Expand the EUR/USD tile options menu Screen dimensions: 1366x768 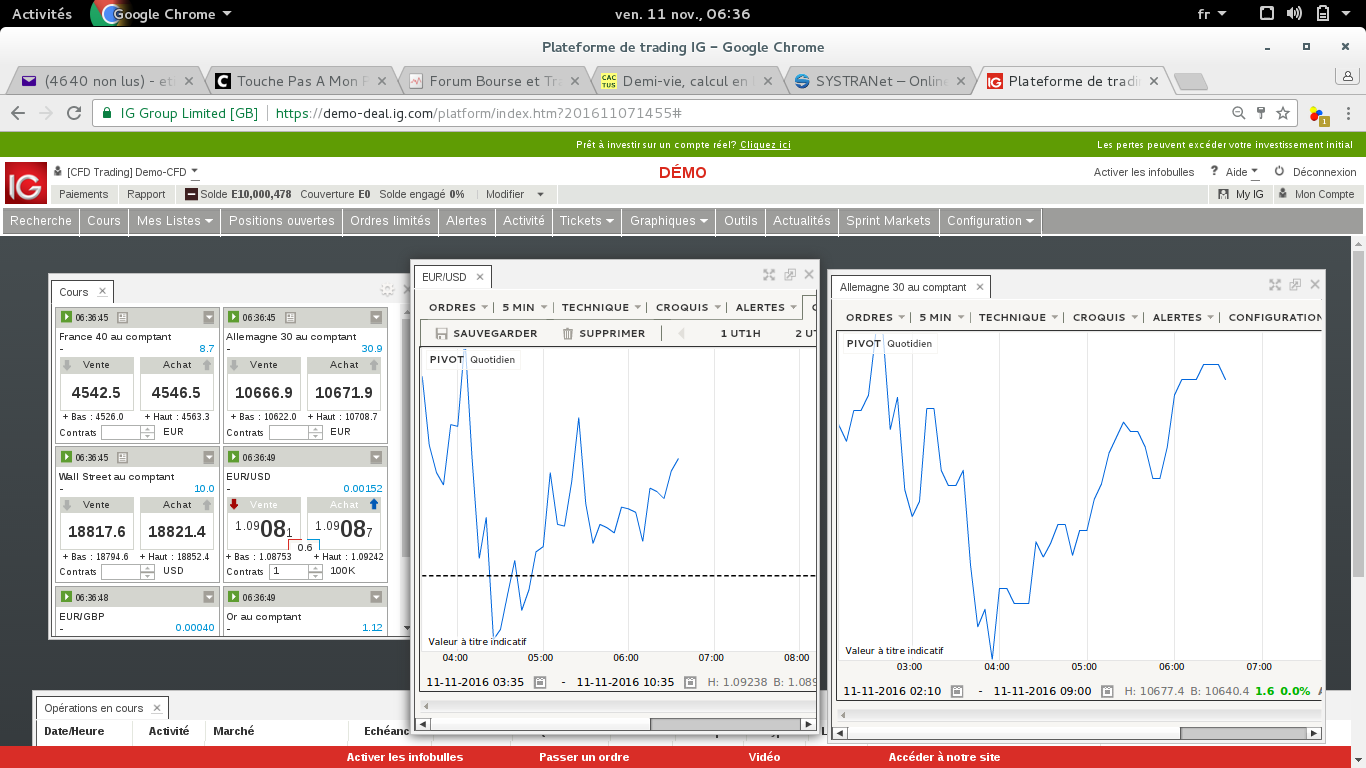coord(376,457)
